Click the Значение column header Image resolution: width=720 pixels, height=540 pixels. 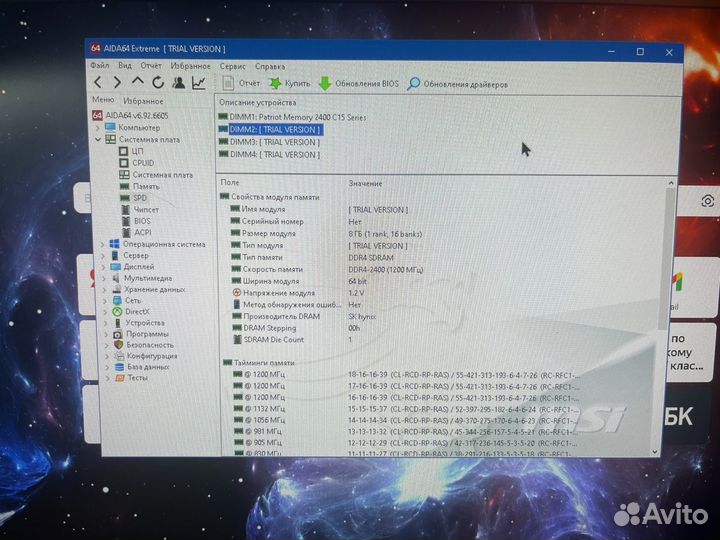point(365,183)
